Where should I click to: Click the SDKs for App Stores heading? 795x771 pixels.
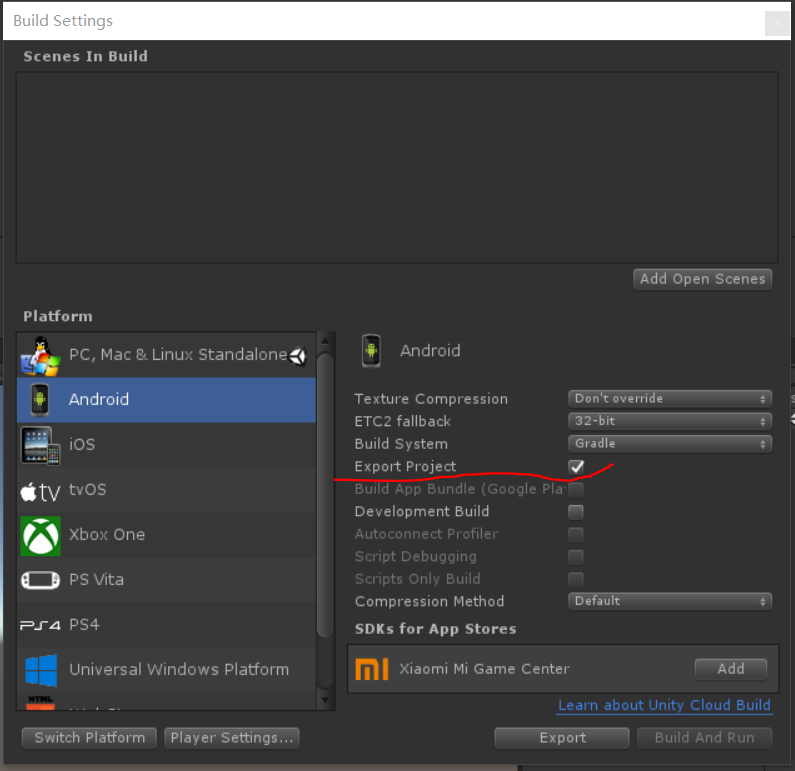coord(436,629)
